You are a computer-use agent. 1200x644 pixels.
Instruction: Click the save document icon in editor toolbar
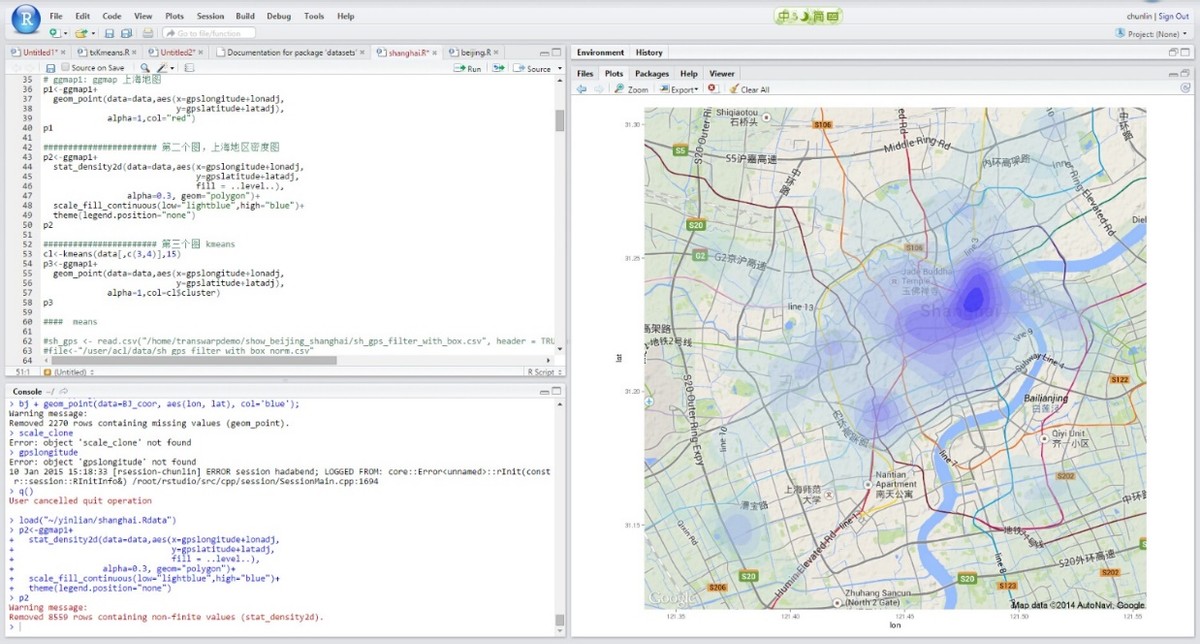pos(52,68)
